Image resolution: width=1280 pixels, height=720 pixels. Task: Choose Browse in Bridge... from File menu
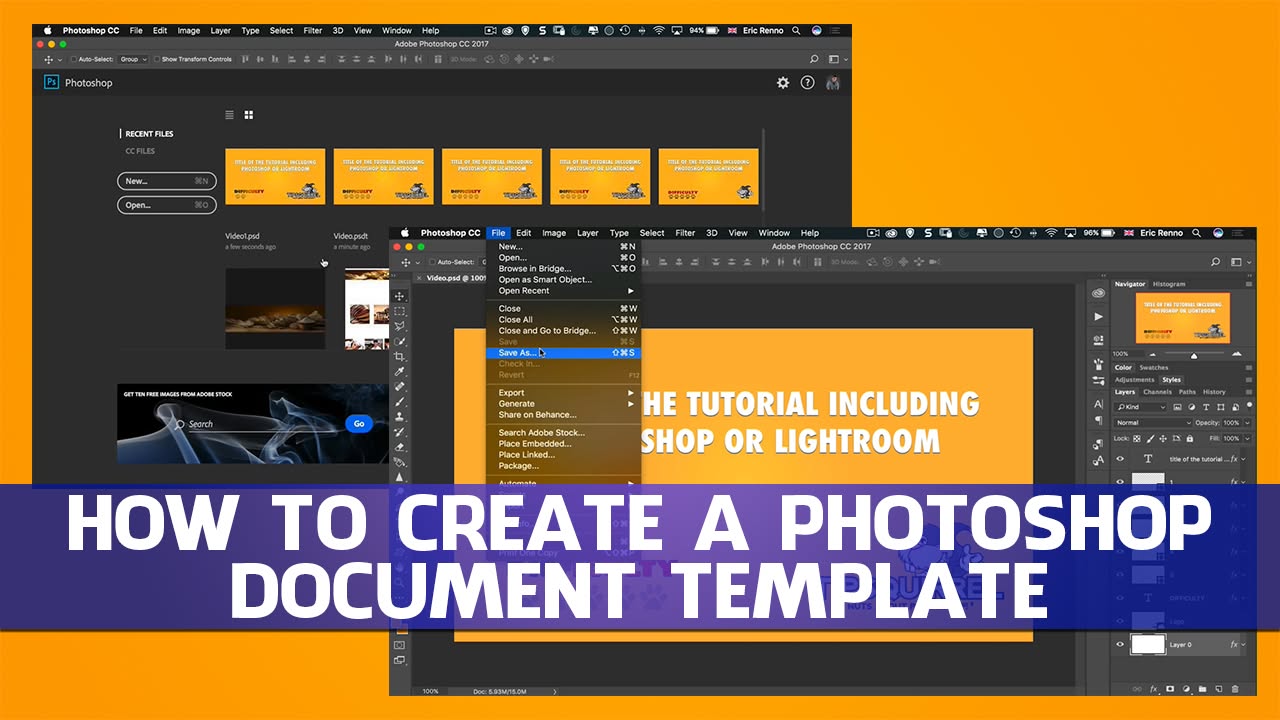563,269
